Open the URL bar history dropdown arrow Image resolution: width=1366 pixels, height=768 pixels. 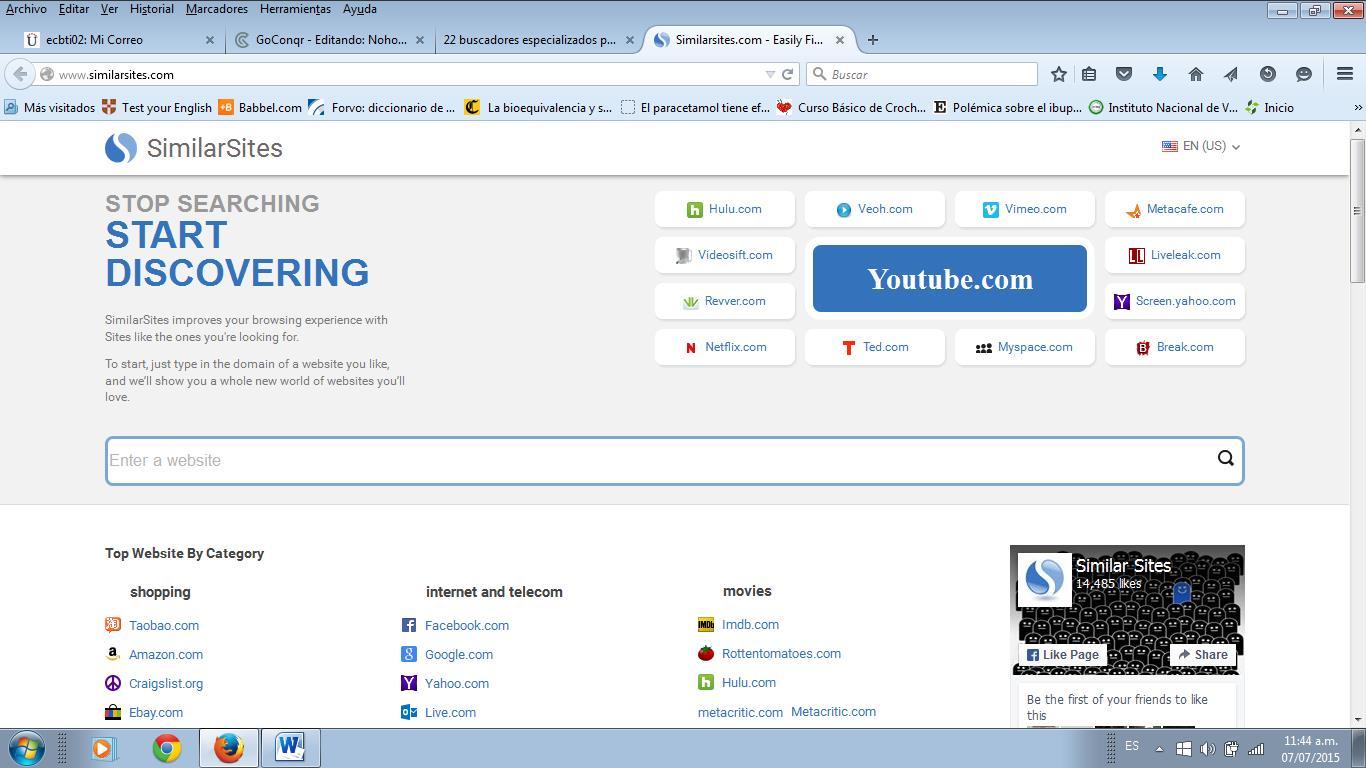pos(770,74)
